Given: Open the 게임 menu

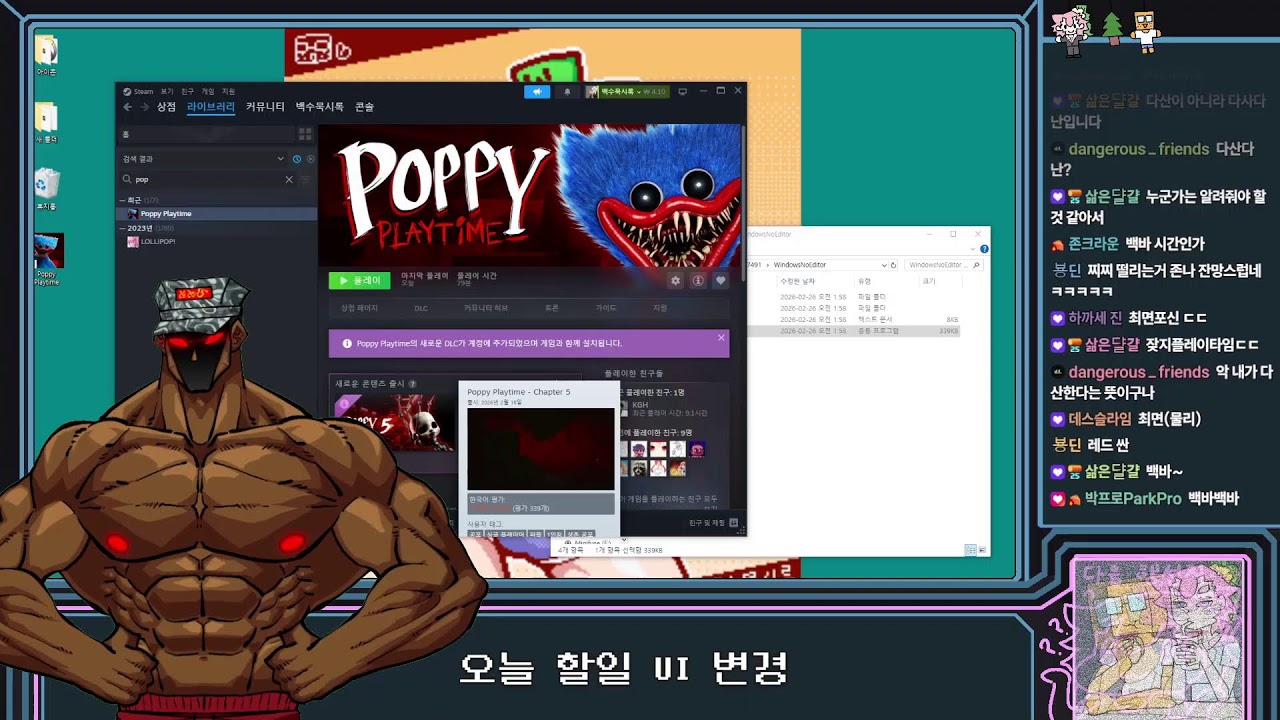Looking at the screenshot, I should [x=208, y=91].
